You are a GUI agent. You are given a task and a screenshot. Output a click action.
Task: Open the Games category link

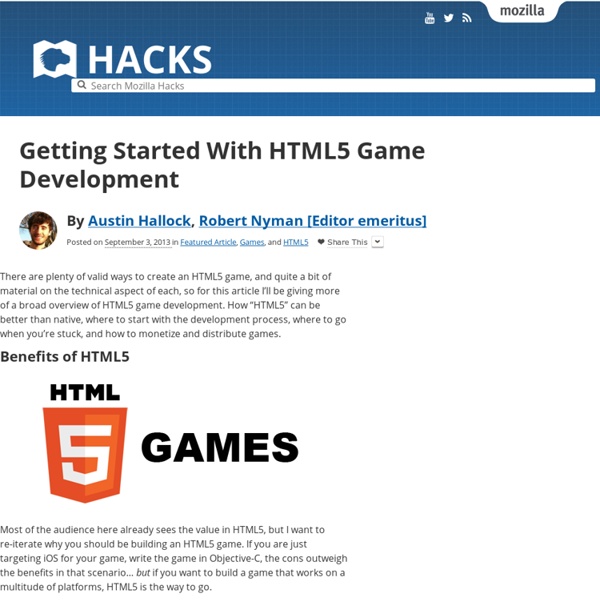point(252,242)
